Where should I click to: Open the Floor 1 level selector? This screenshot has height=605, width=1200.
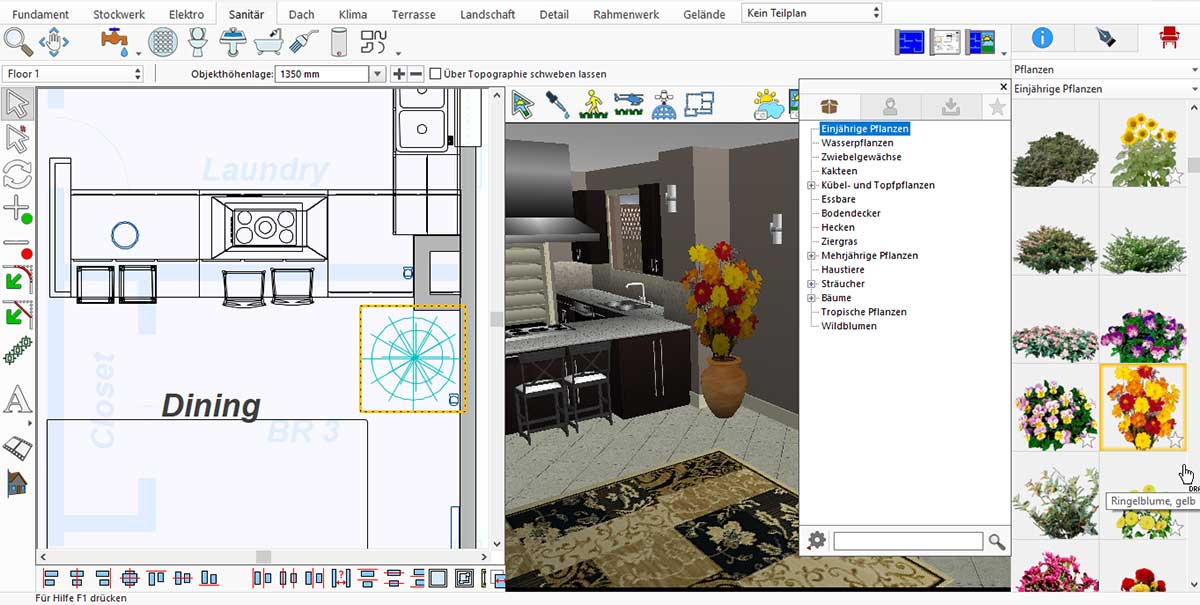tap(73, 74)
